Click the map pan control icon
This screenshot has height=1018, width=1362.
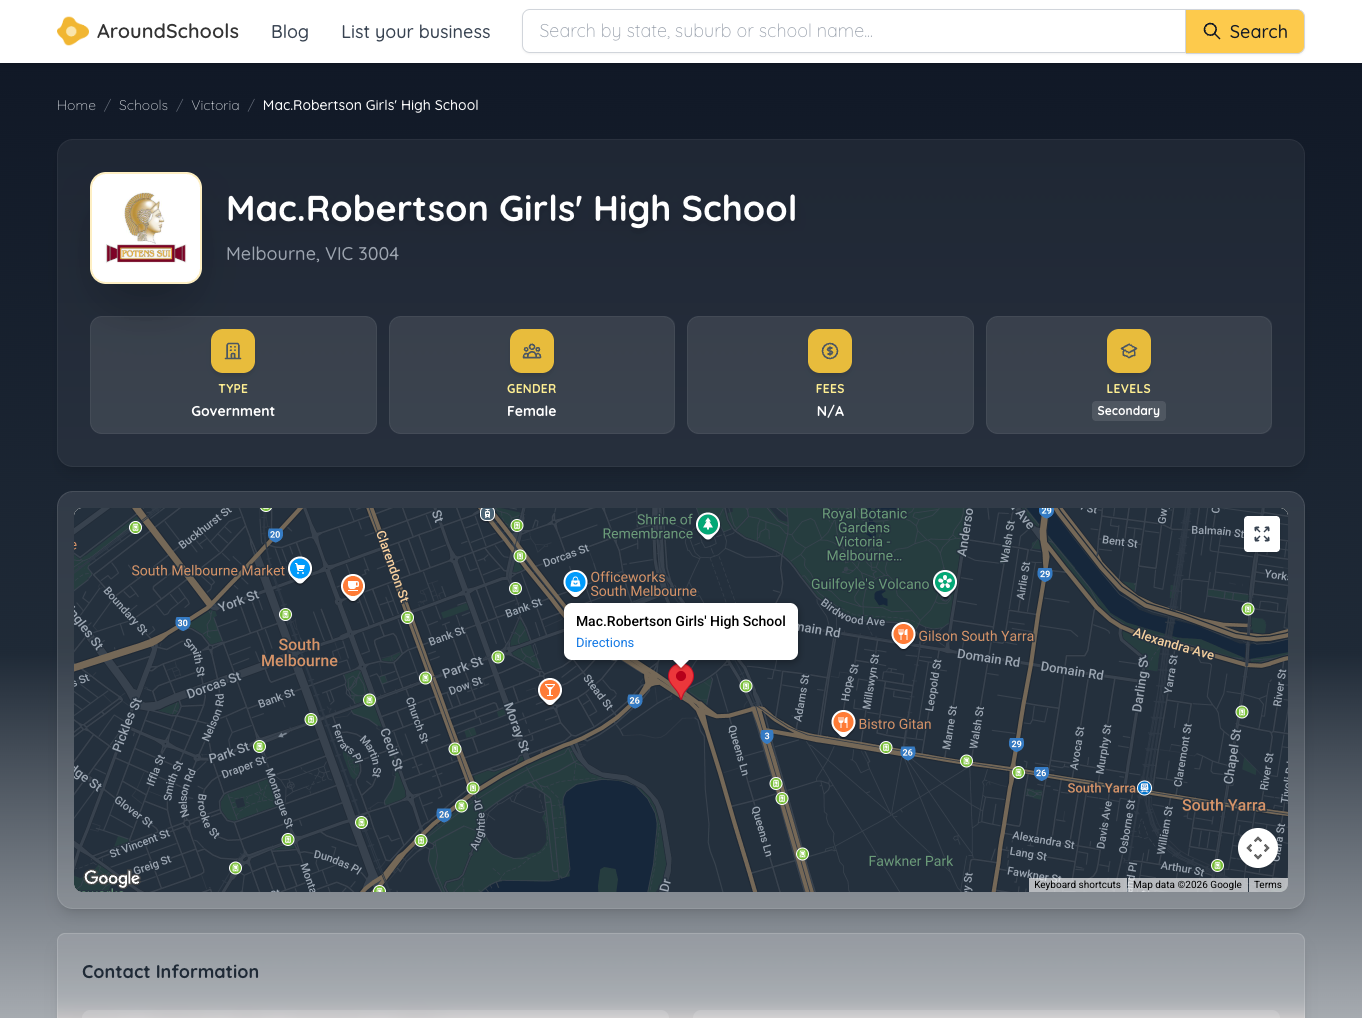[1258, 848]
